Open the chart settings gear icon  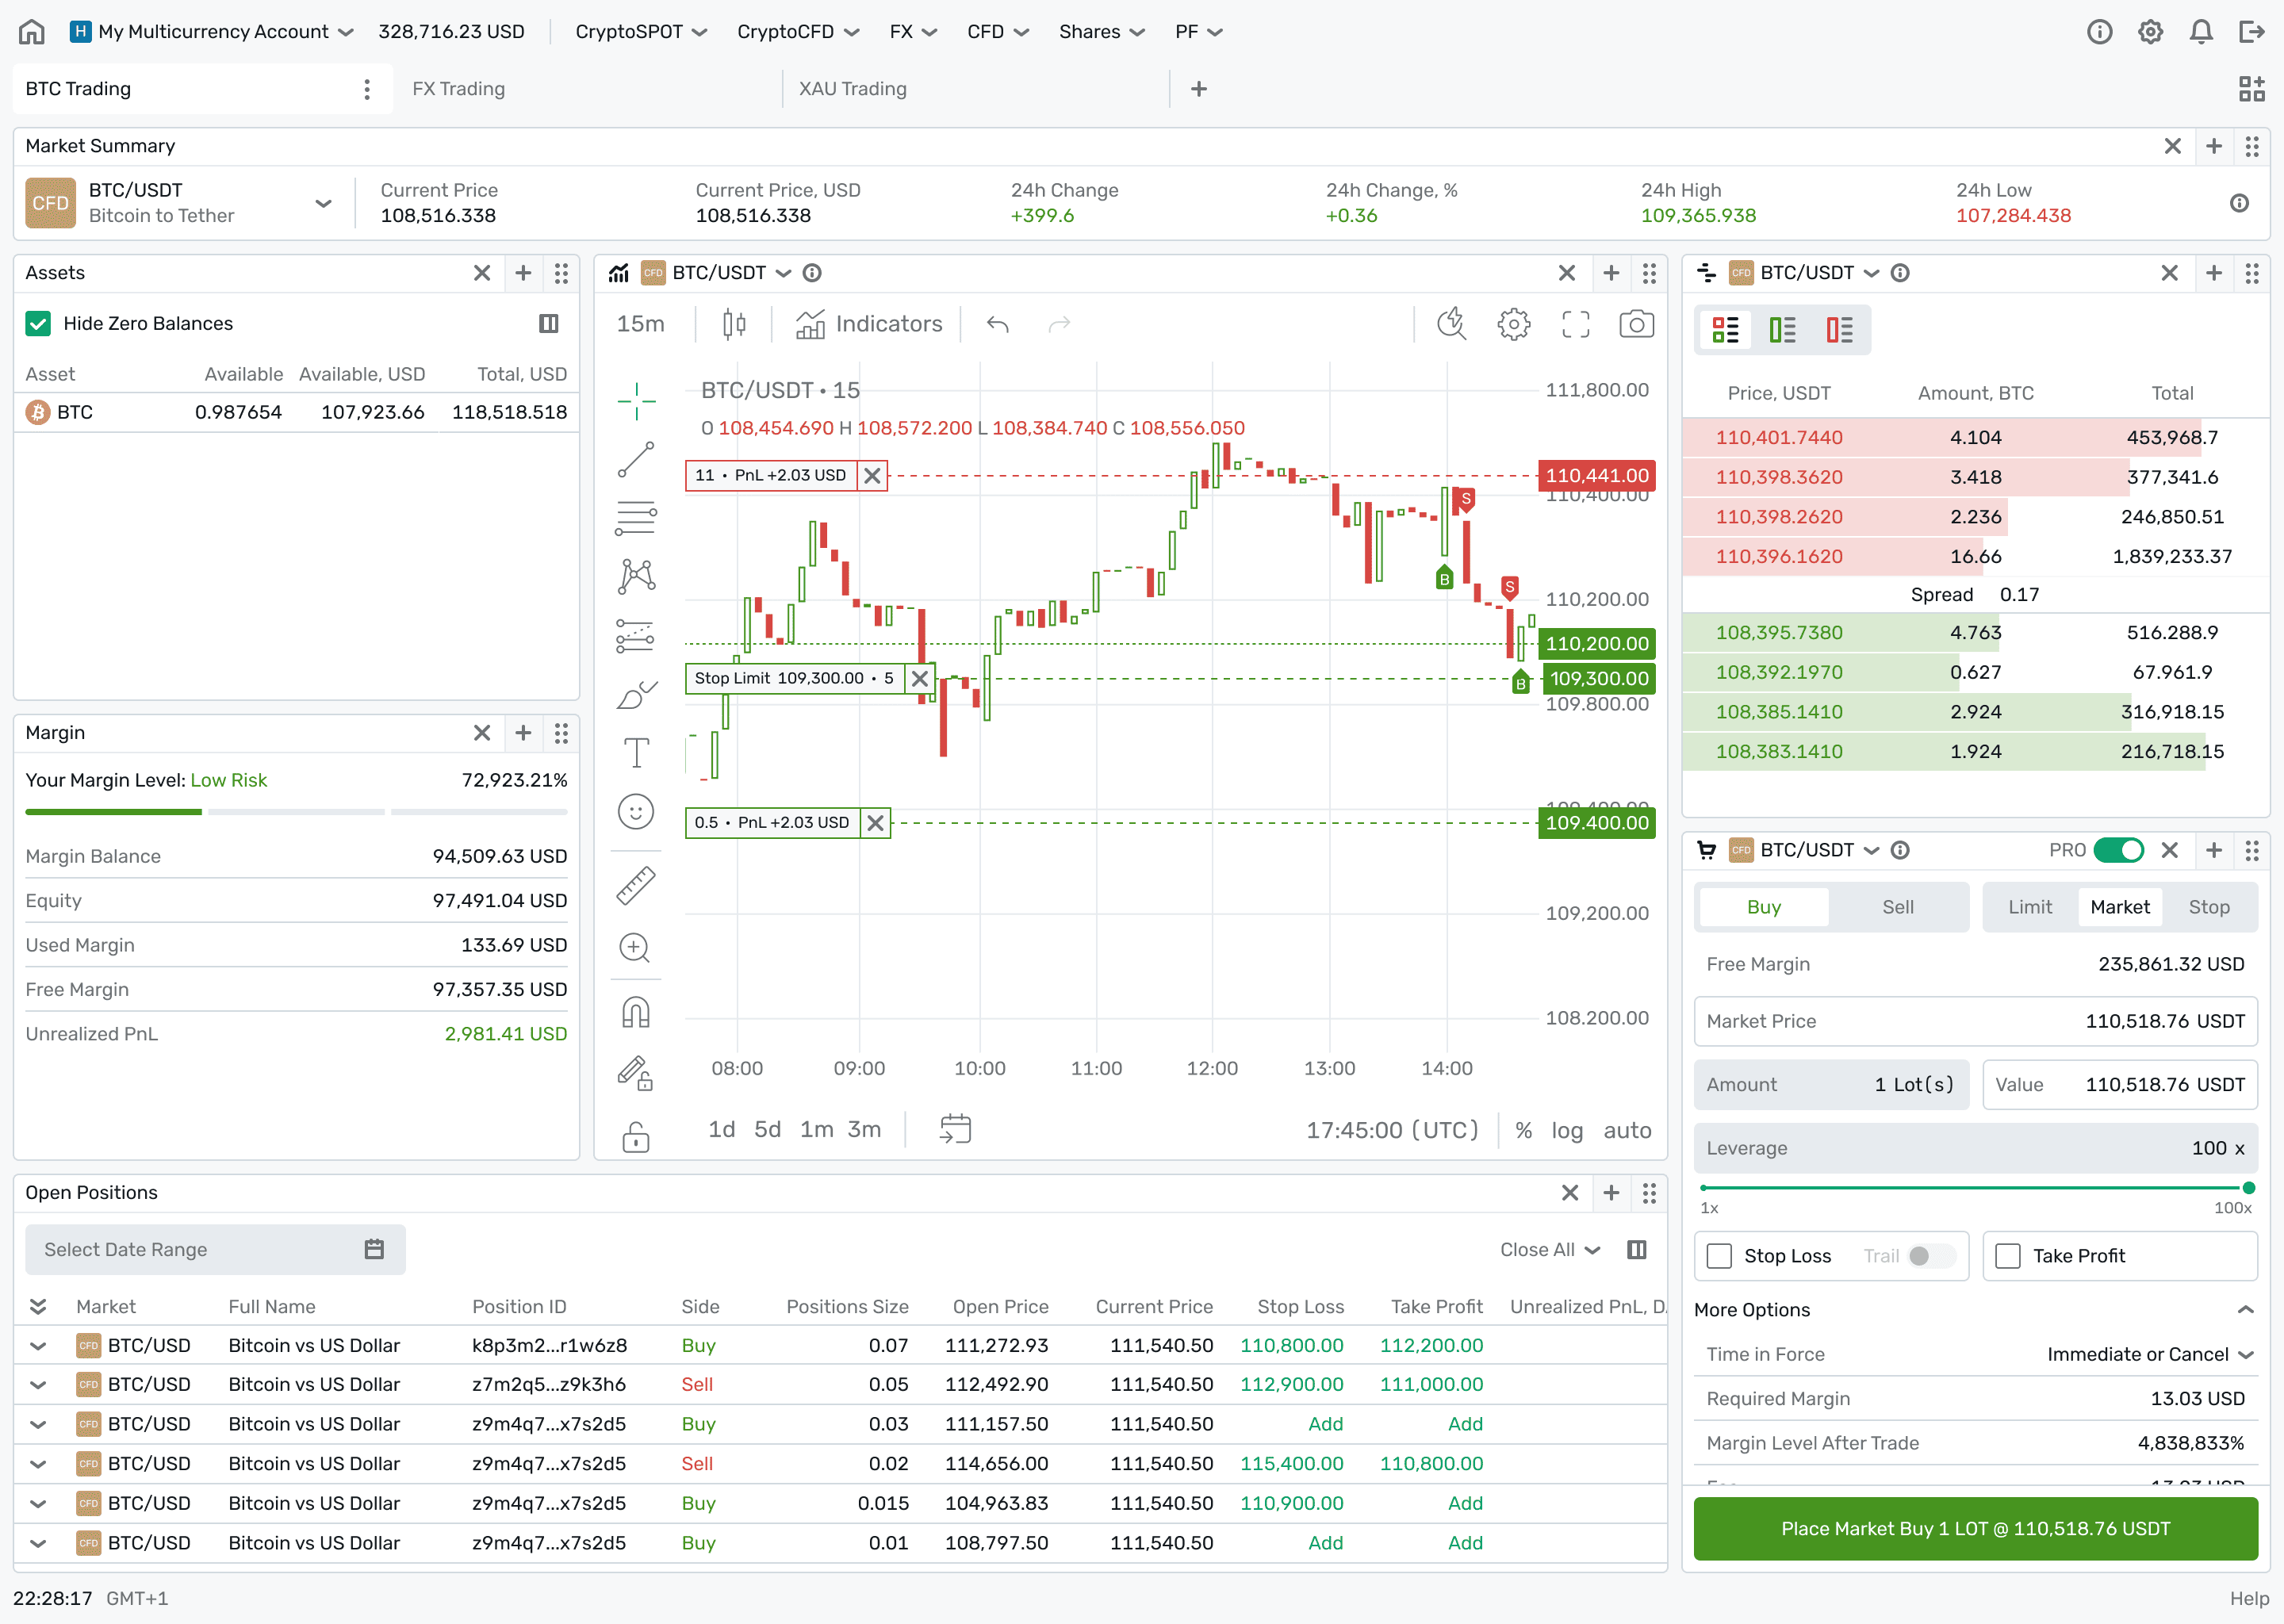tap(1513, 324)
